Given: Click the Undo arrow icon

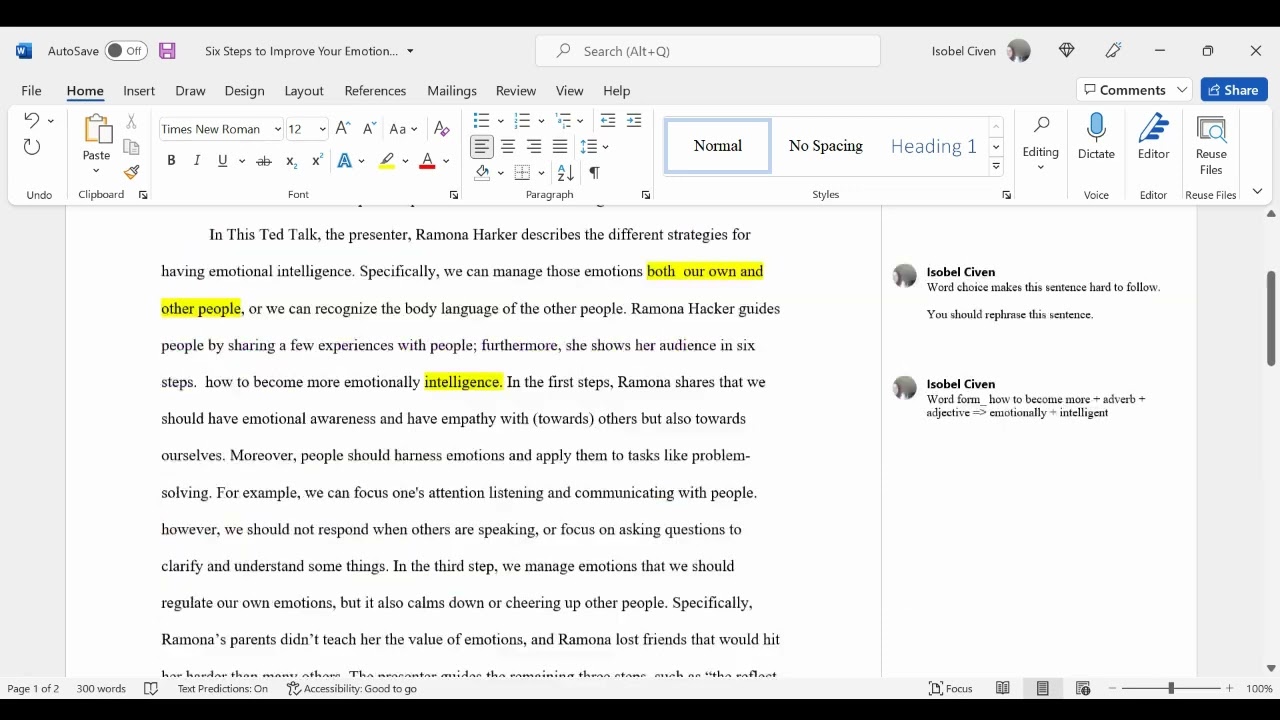Looking at the screenshot, I should pos(31,121).
